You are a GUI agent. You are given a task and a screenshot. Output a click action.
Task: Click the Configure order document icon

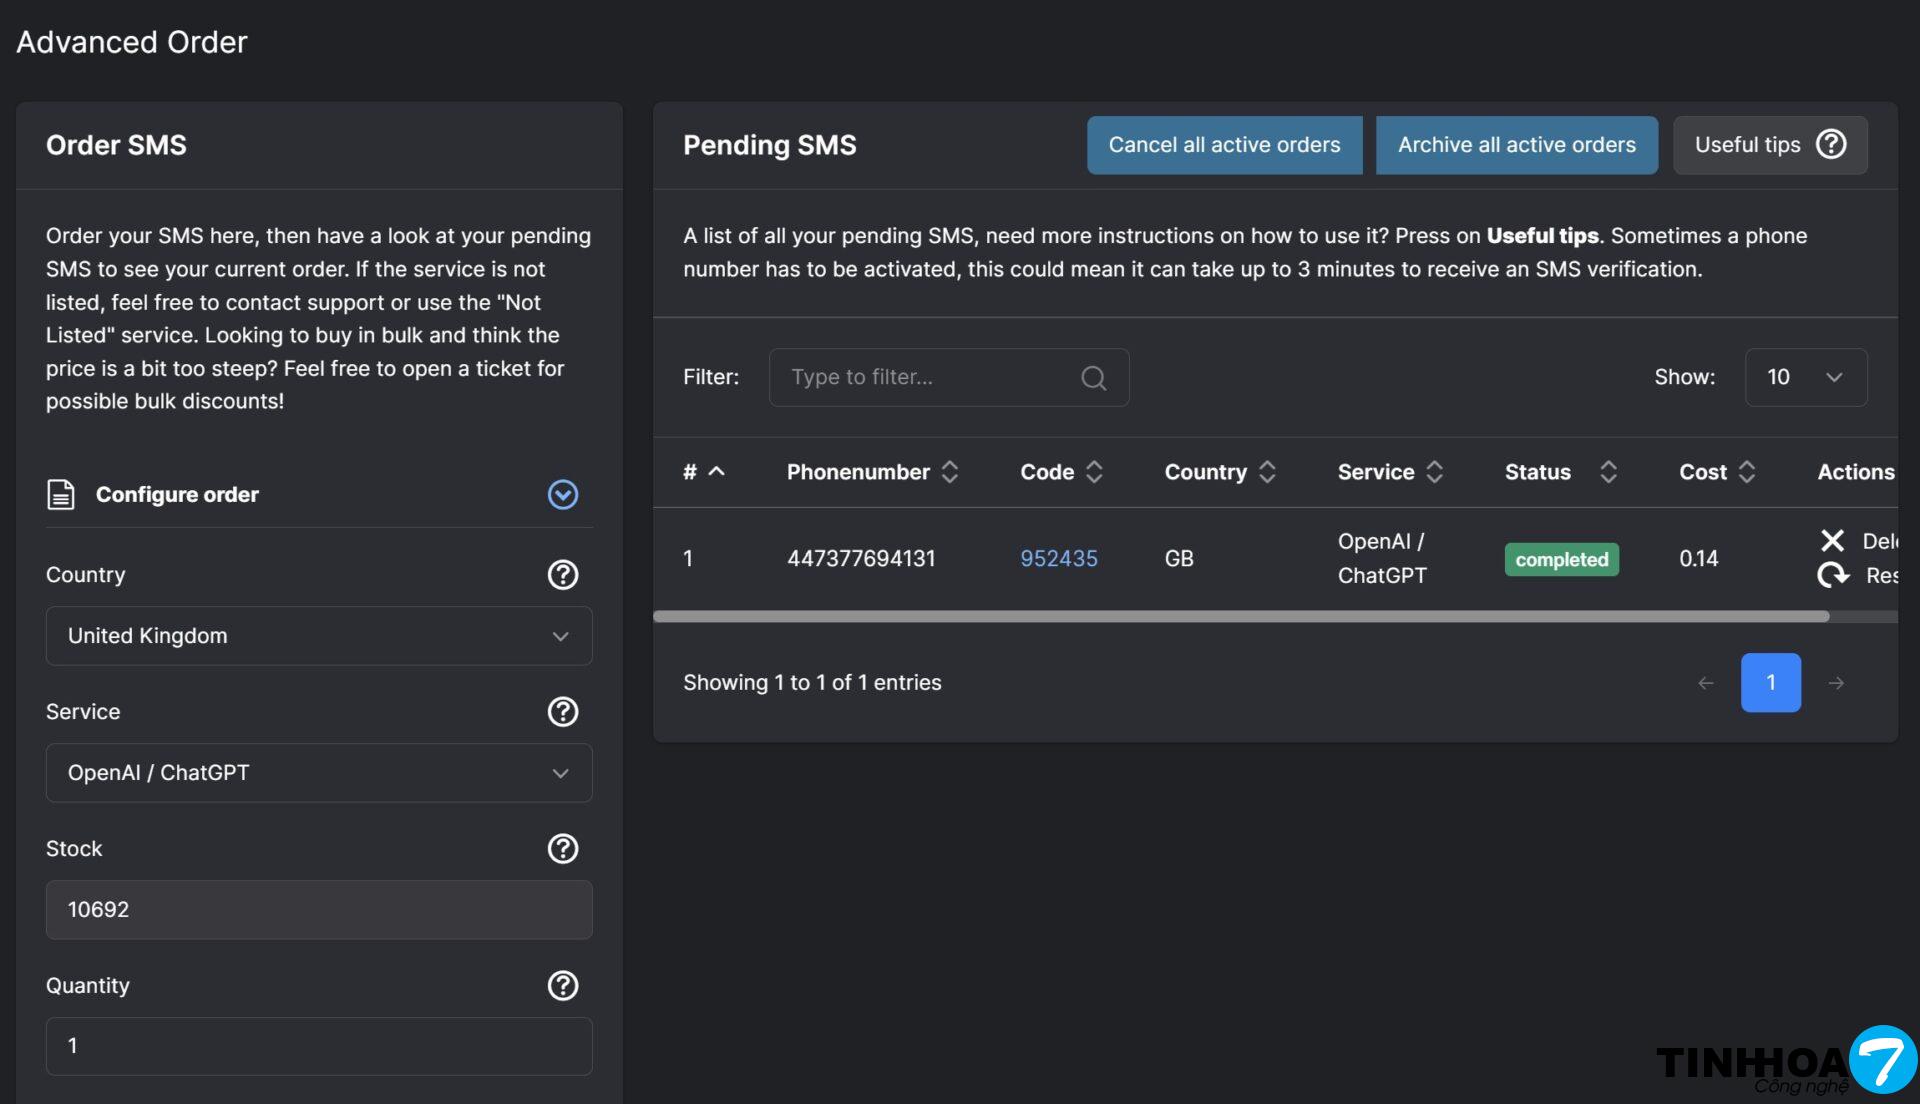[x=61, y=495]
